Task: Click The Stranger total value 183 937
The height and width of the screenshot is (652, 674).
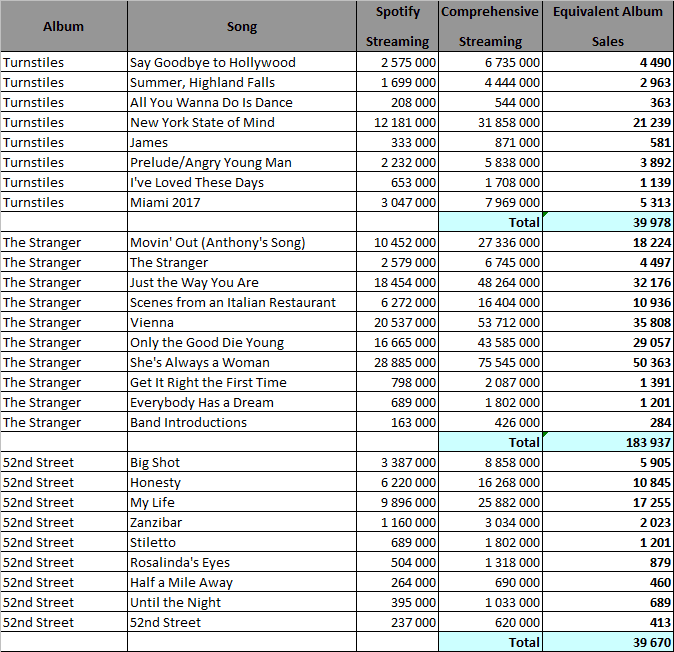Action: (x=608, y=442)
